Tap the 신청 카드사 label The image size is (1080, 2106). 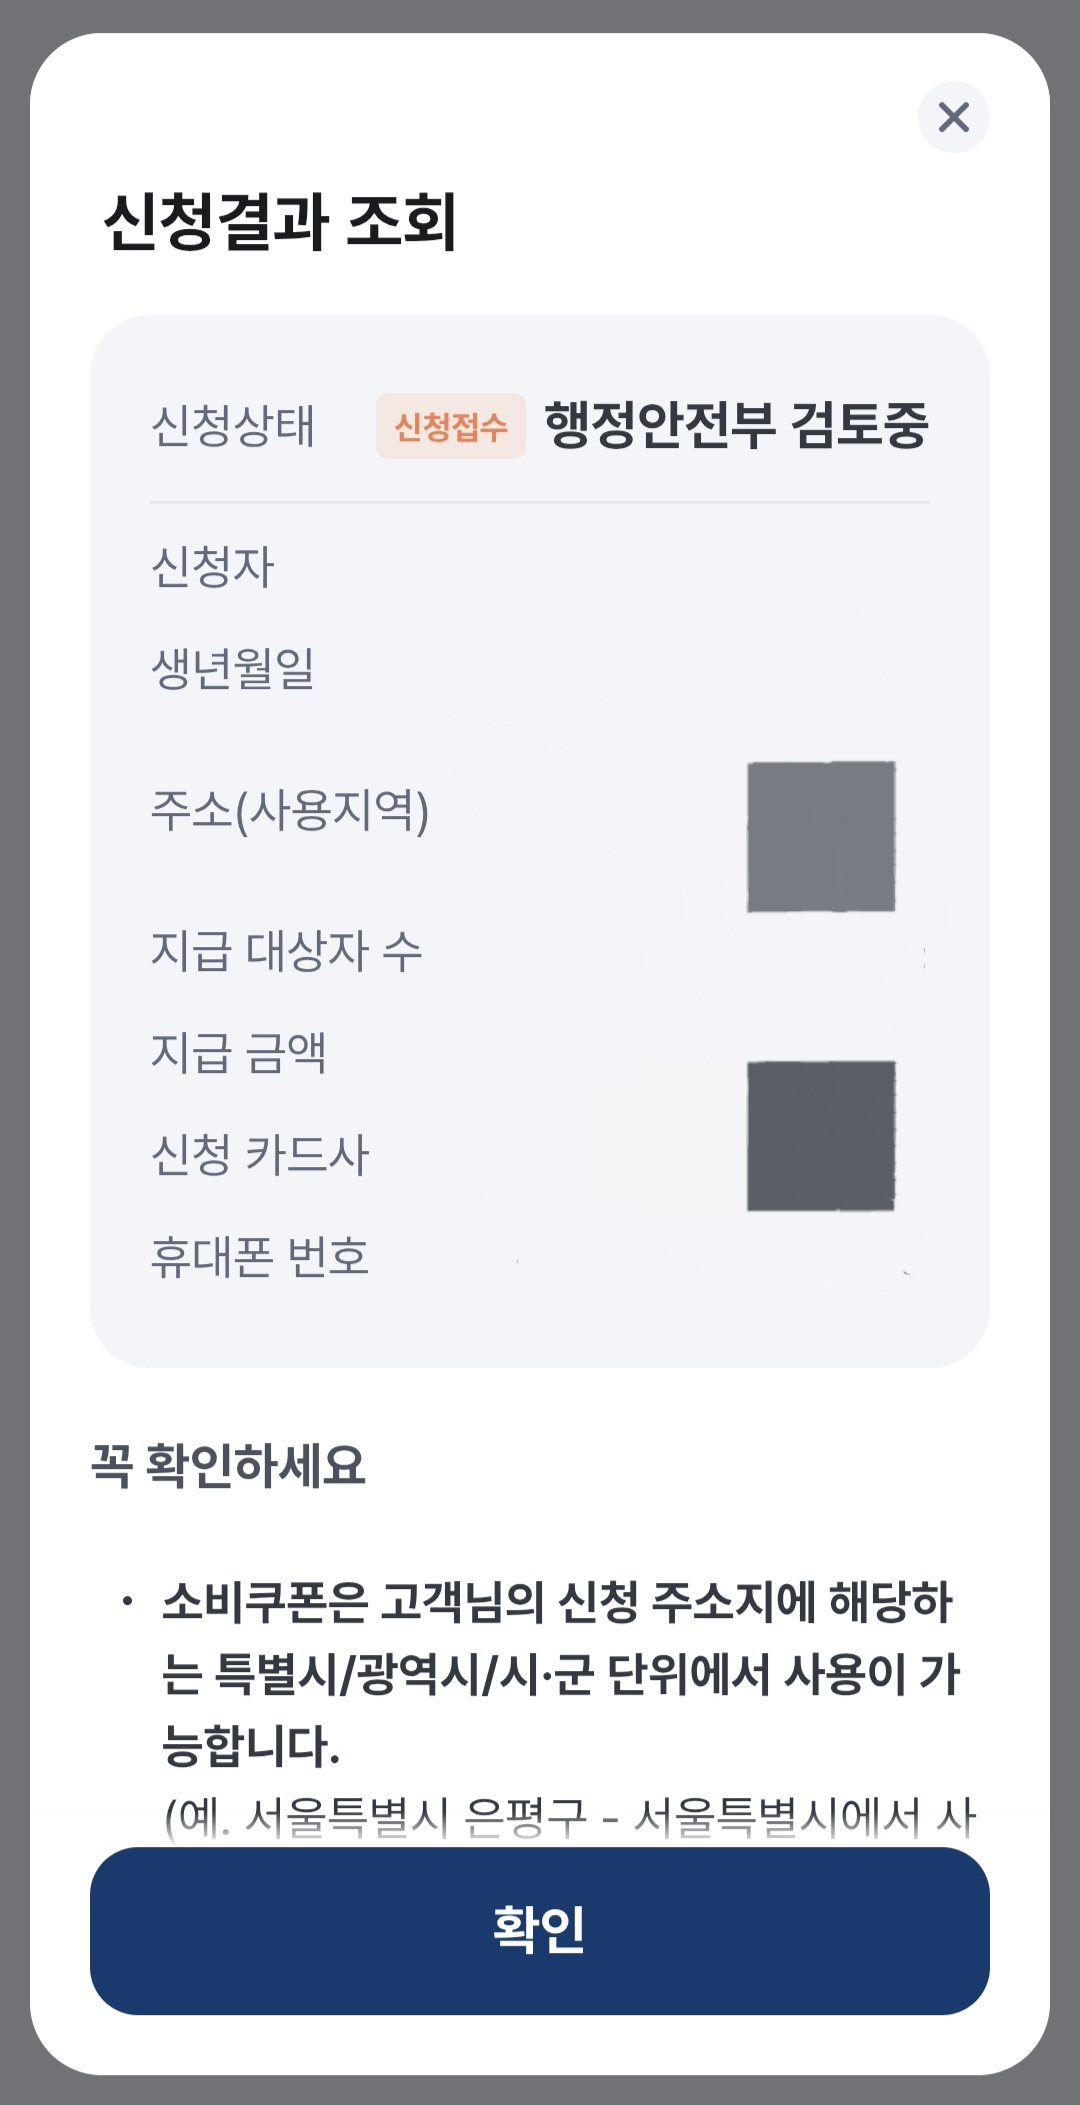[x=260, y=1155]
